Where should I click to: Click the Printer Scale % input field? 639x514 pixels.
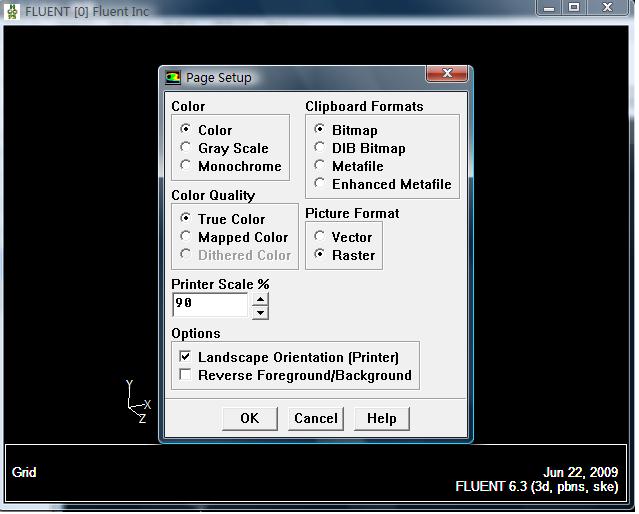210,303
